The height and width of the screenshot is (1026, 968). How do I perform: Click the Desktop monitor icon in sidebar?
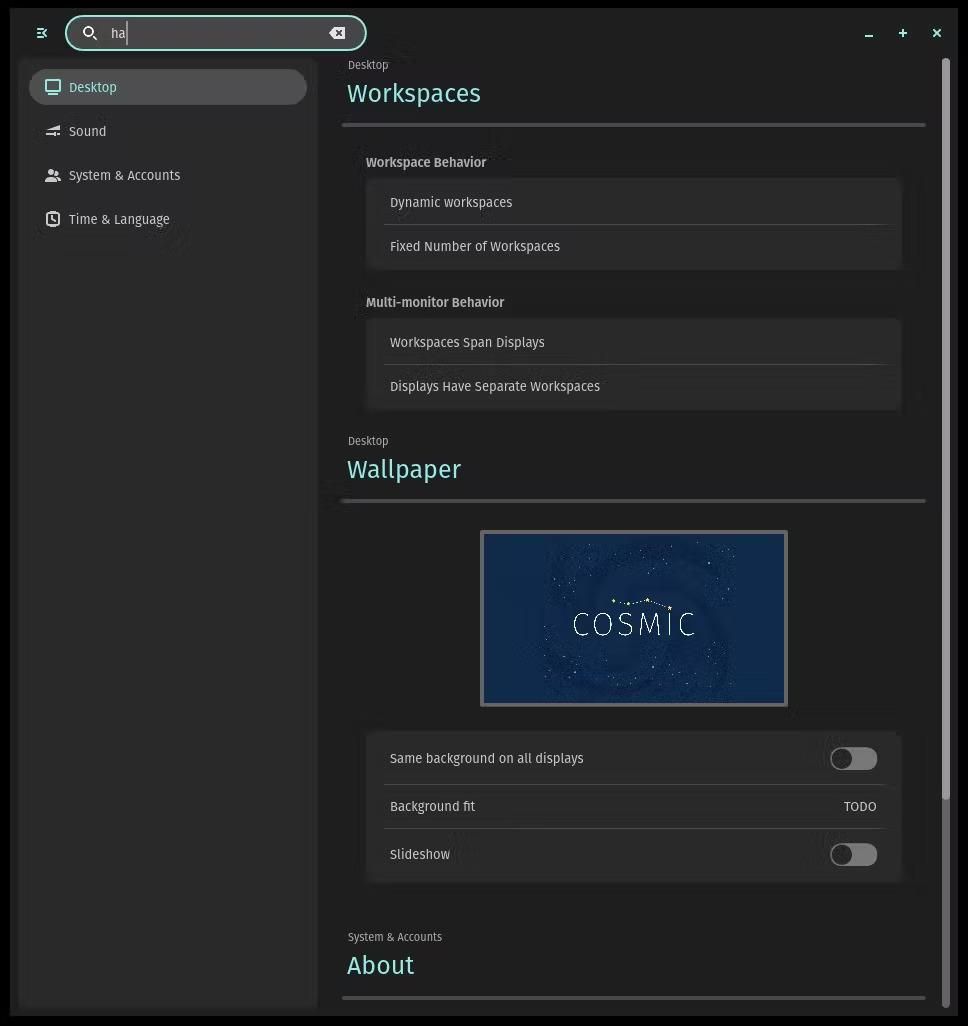click(x=53, y=87)
